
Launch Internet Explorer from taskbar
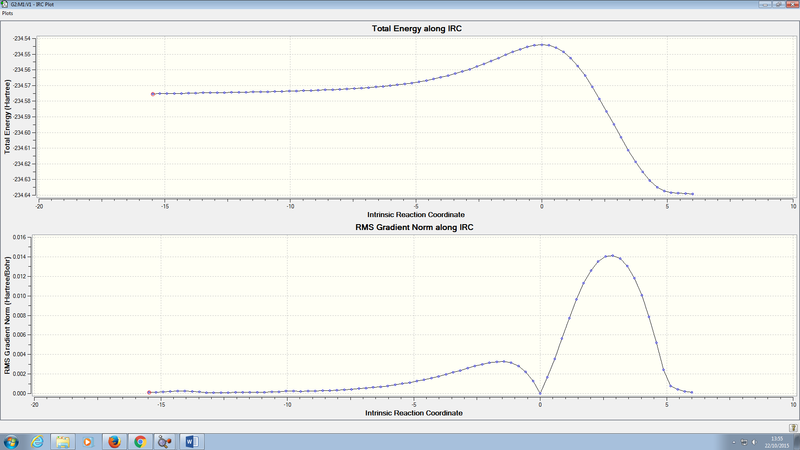point(37,442)
